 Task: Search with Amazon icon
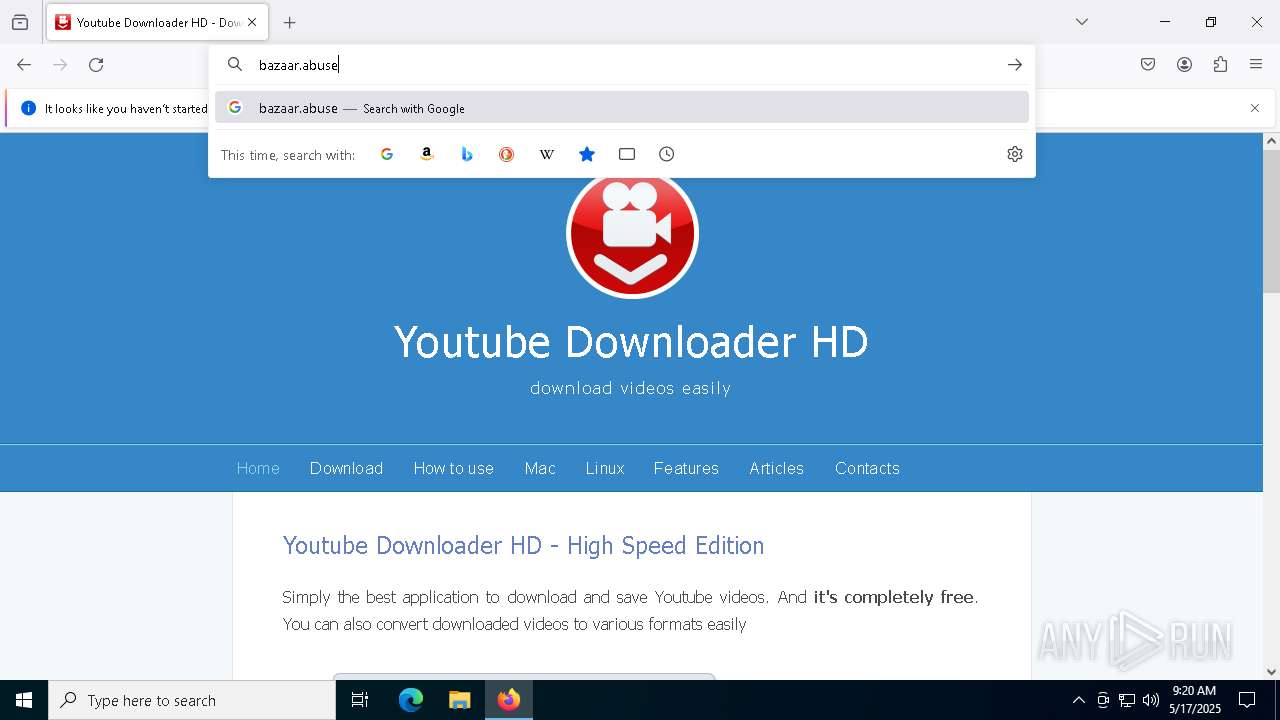427,154
